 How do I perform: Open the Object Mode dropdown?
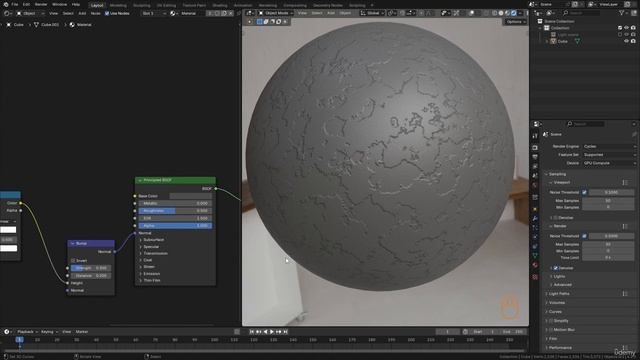pos(276,13)
